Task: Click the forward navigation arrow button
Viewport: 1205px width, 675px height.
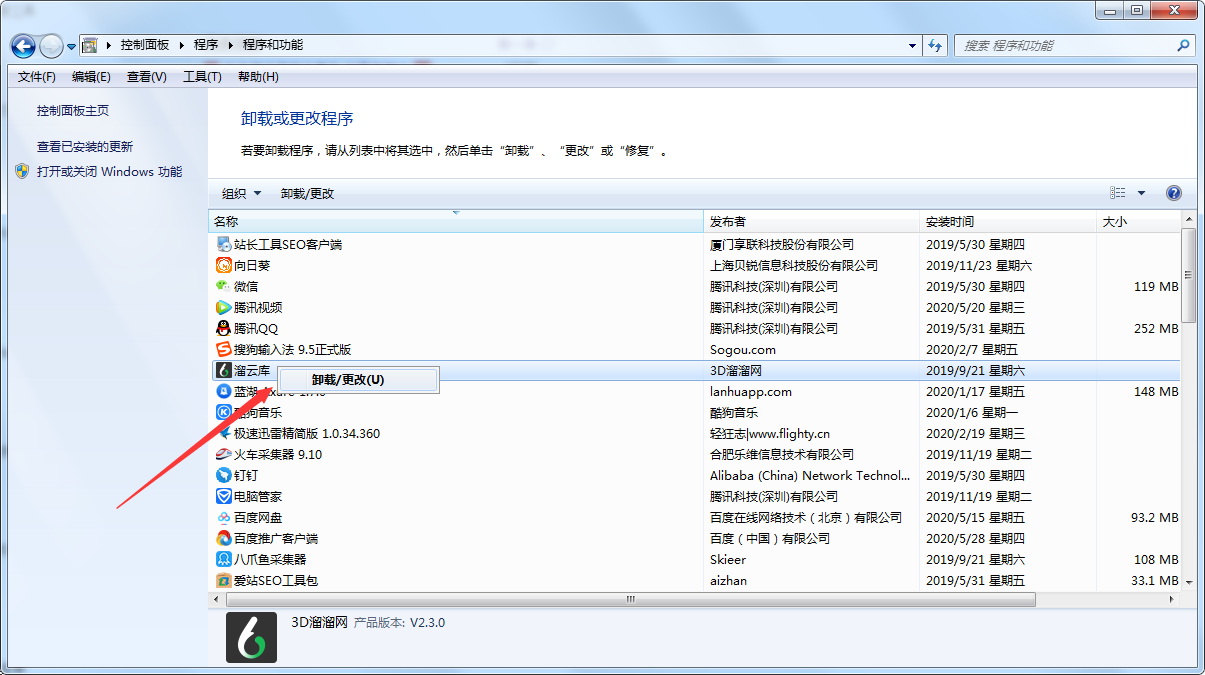Action: click(51, 46)
